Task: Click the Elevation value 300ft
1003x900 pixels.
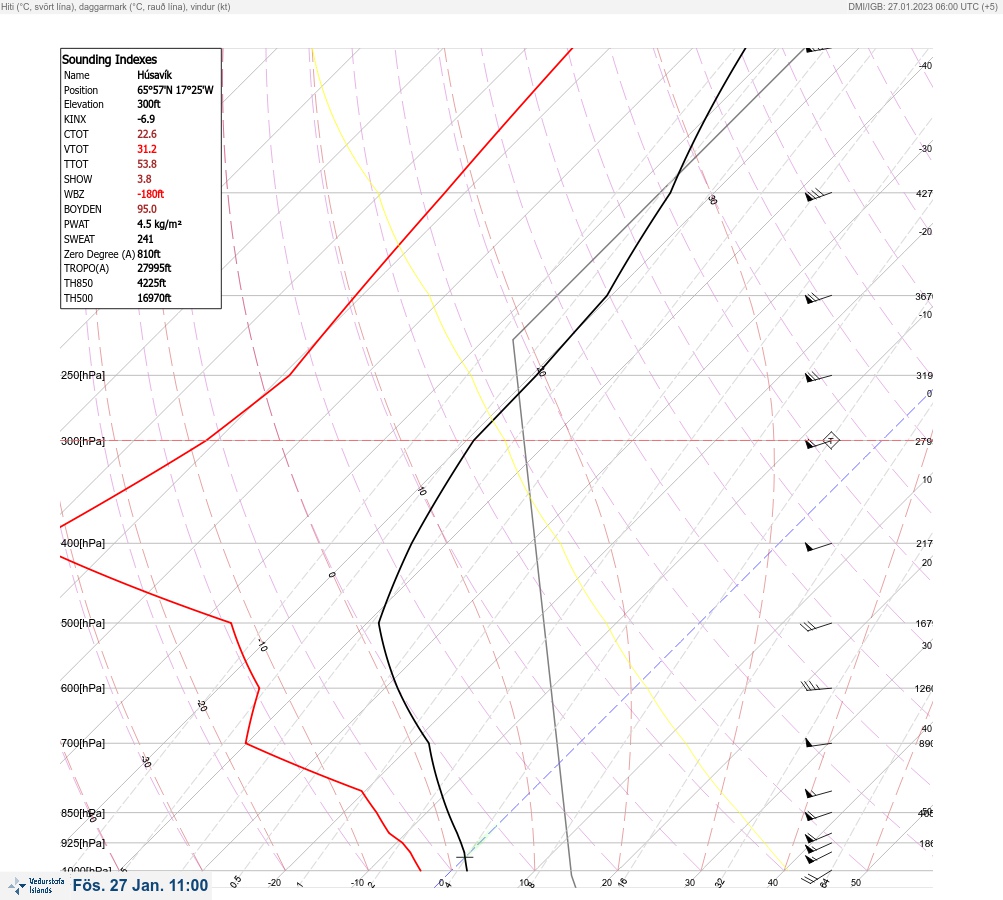Action: tap(148, 104)
